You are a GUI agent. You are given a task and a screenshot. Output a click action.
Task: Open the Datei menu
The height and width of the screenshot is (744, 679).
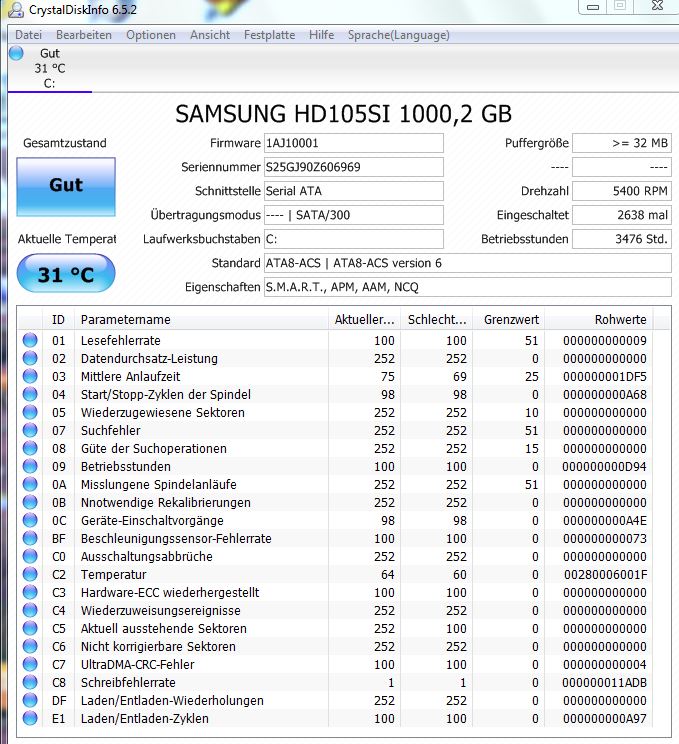(28, 35)
